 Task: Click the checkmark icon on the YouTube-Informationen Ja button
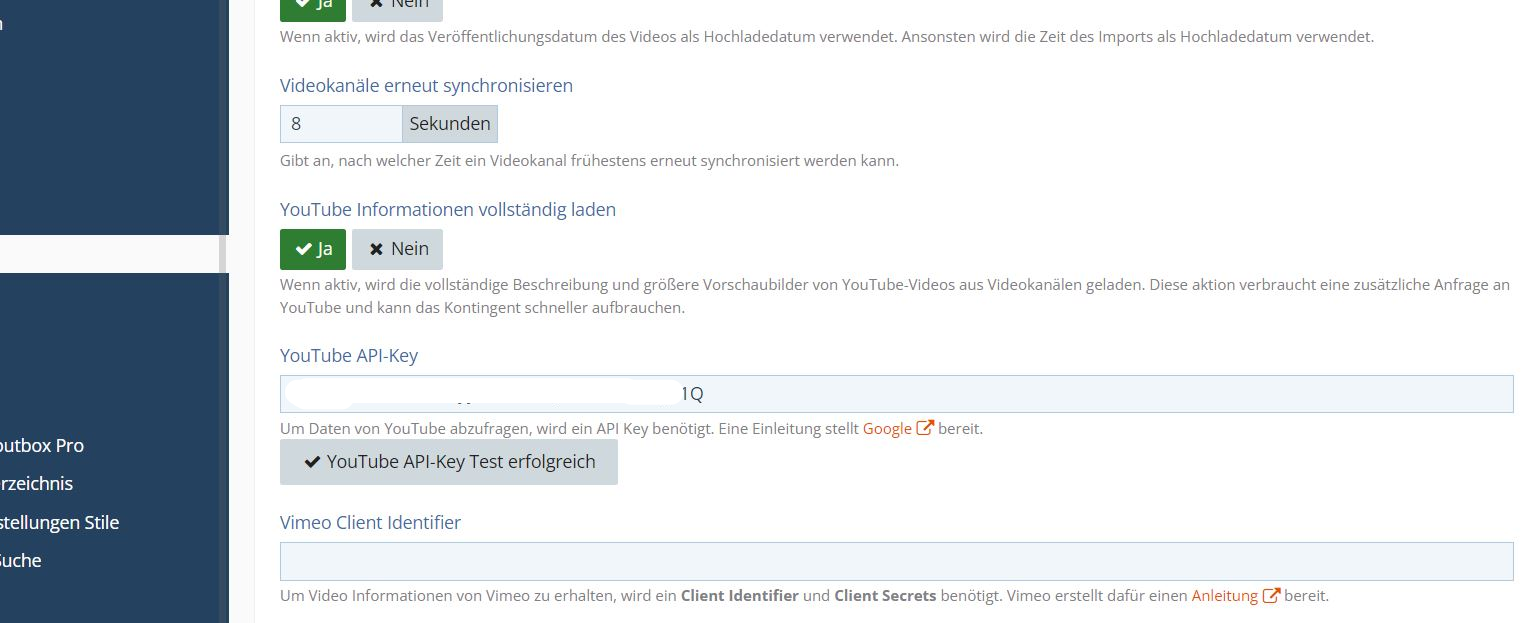303,250
